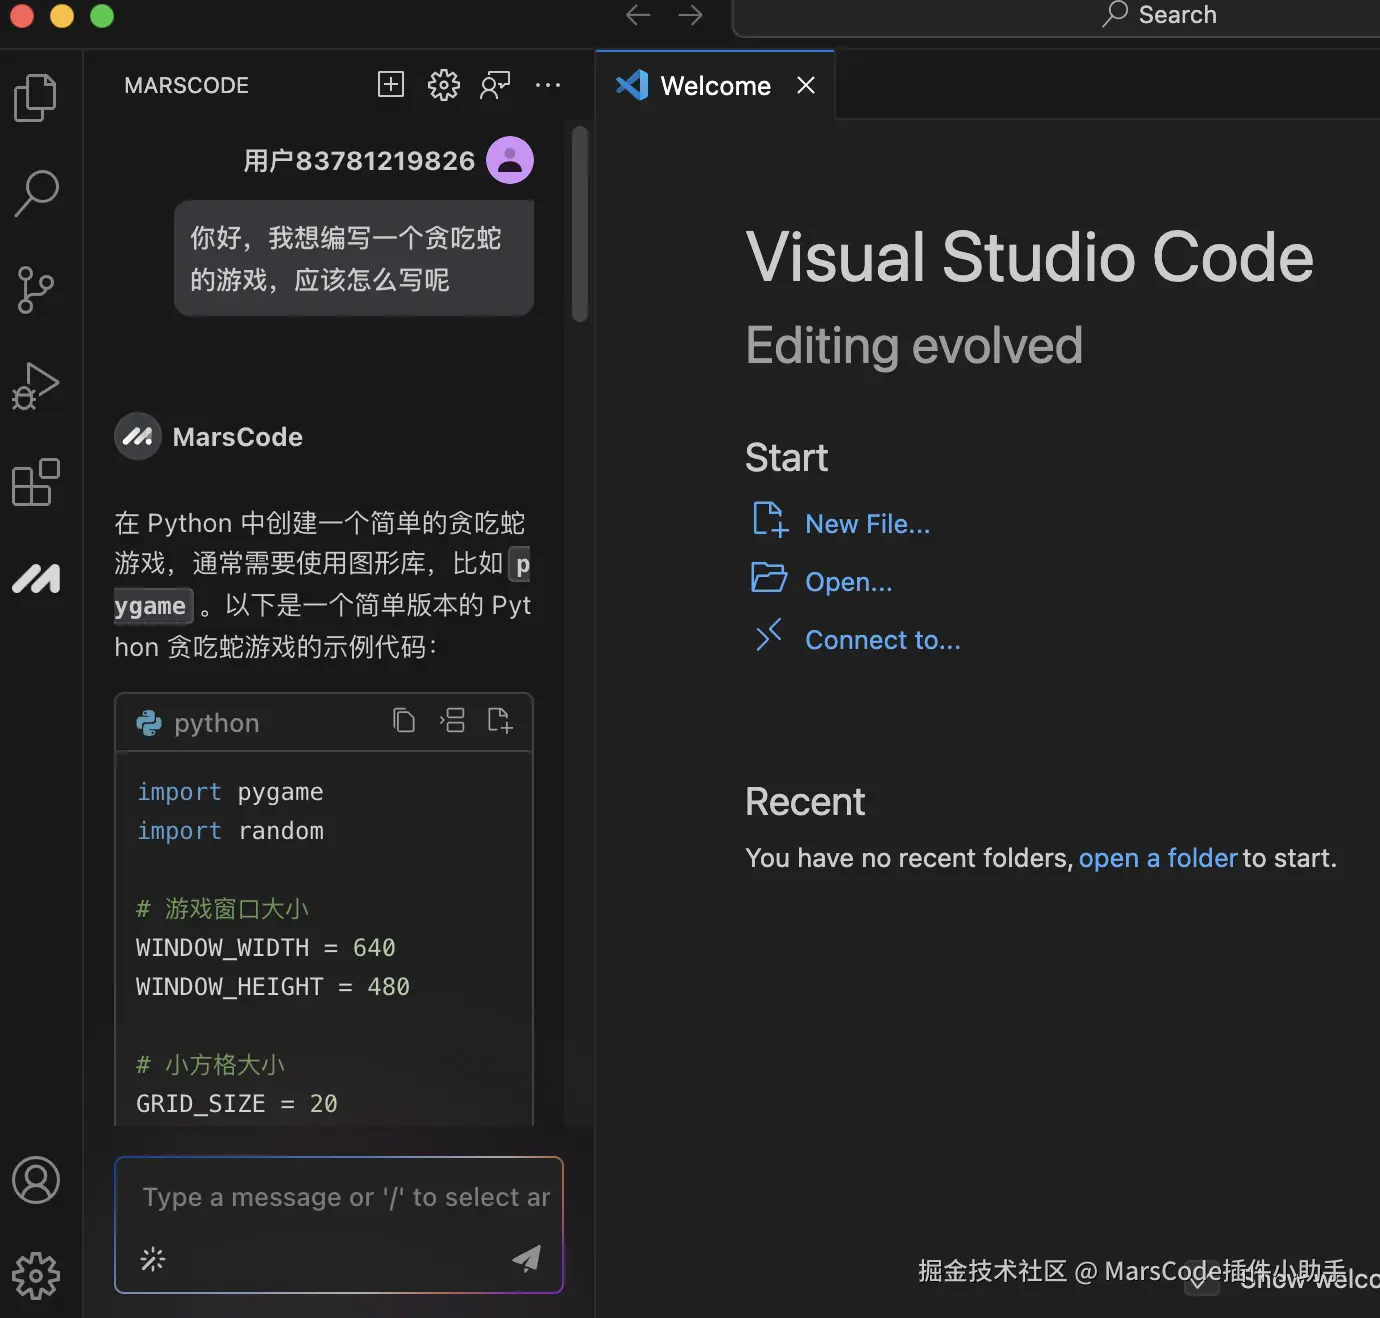Copy the python code block
This screenshot has height=1318, width=1380.
tap(404, 721)
